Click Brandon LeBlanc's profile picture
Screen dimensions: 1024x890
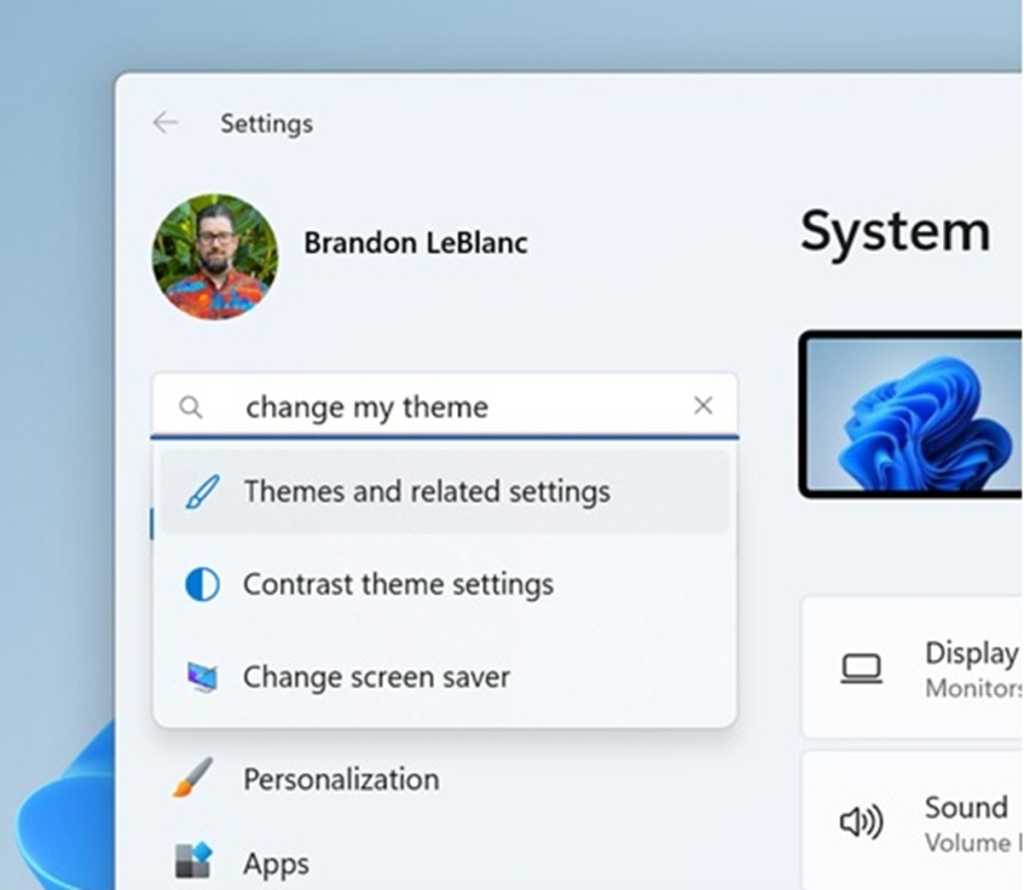point(214,256)
